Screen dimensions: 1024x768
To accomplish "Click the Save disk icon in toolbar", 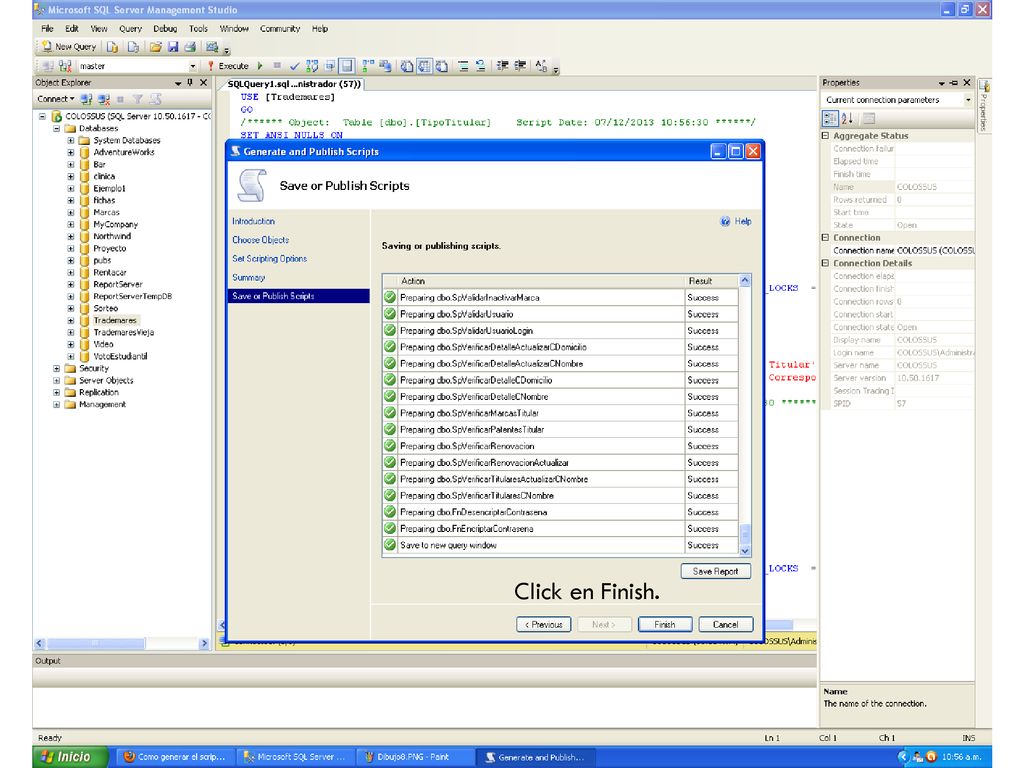I will 172,47.
